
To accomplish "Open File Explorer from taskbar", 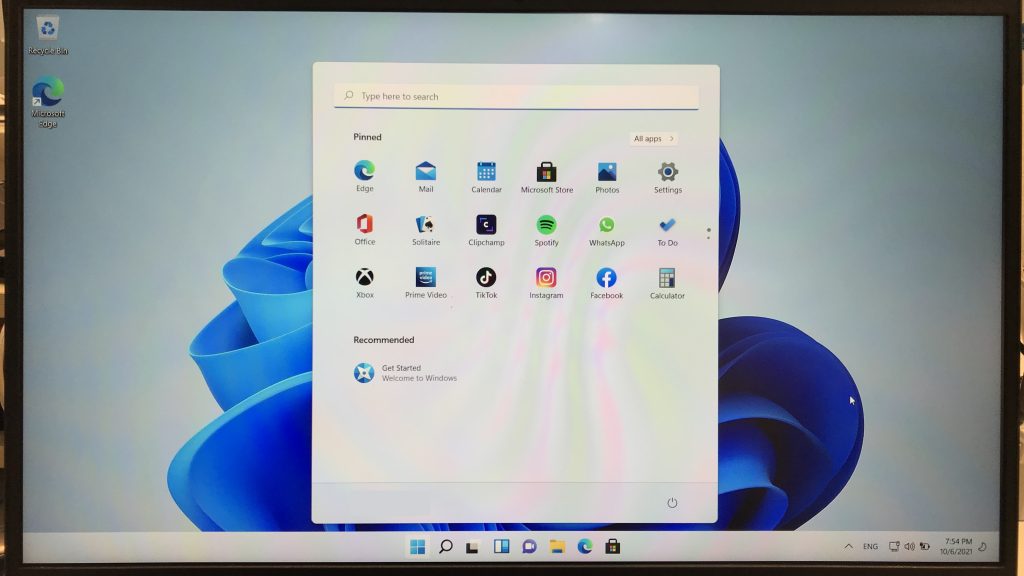I will point(556,547).
